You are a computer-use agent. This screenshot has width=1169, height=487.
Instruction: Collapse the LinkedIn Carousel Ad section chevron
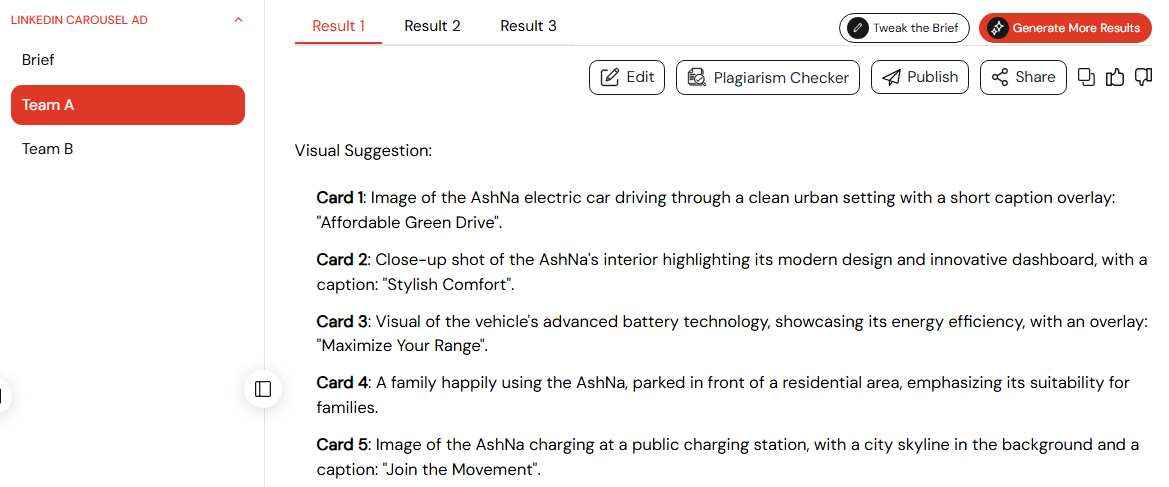click(239, 20)
